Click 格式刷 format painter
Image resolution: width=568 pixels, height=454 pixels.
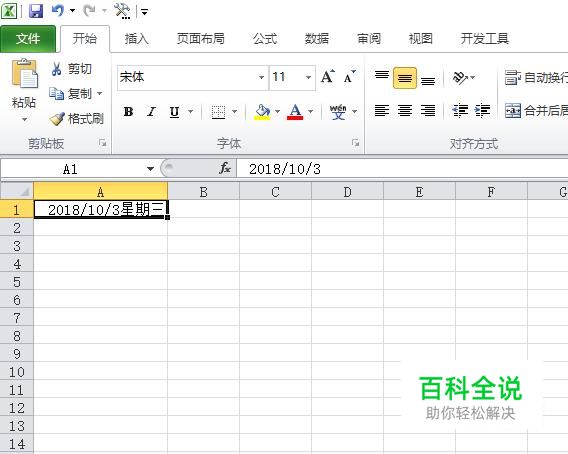pyautogui.click(x=77, y=118)
